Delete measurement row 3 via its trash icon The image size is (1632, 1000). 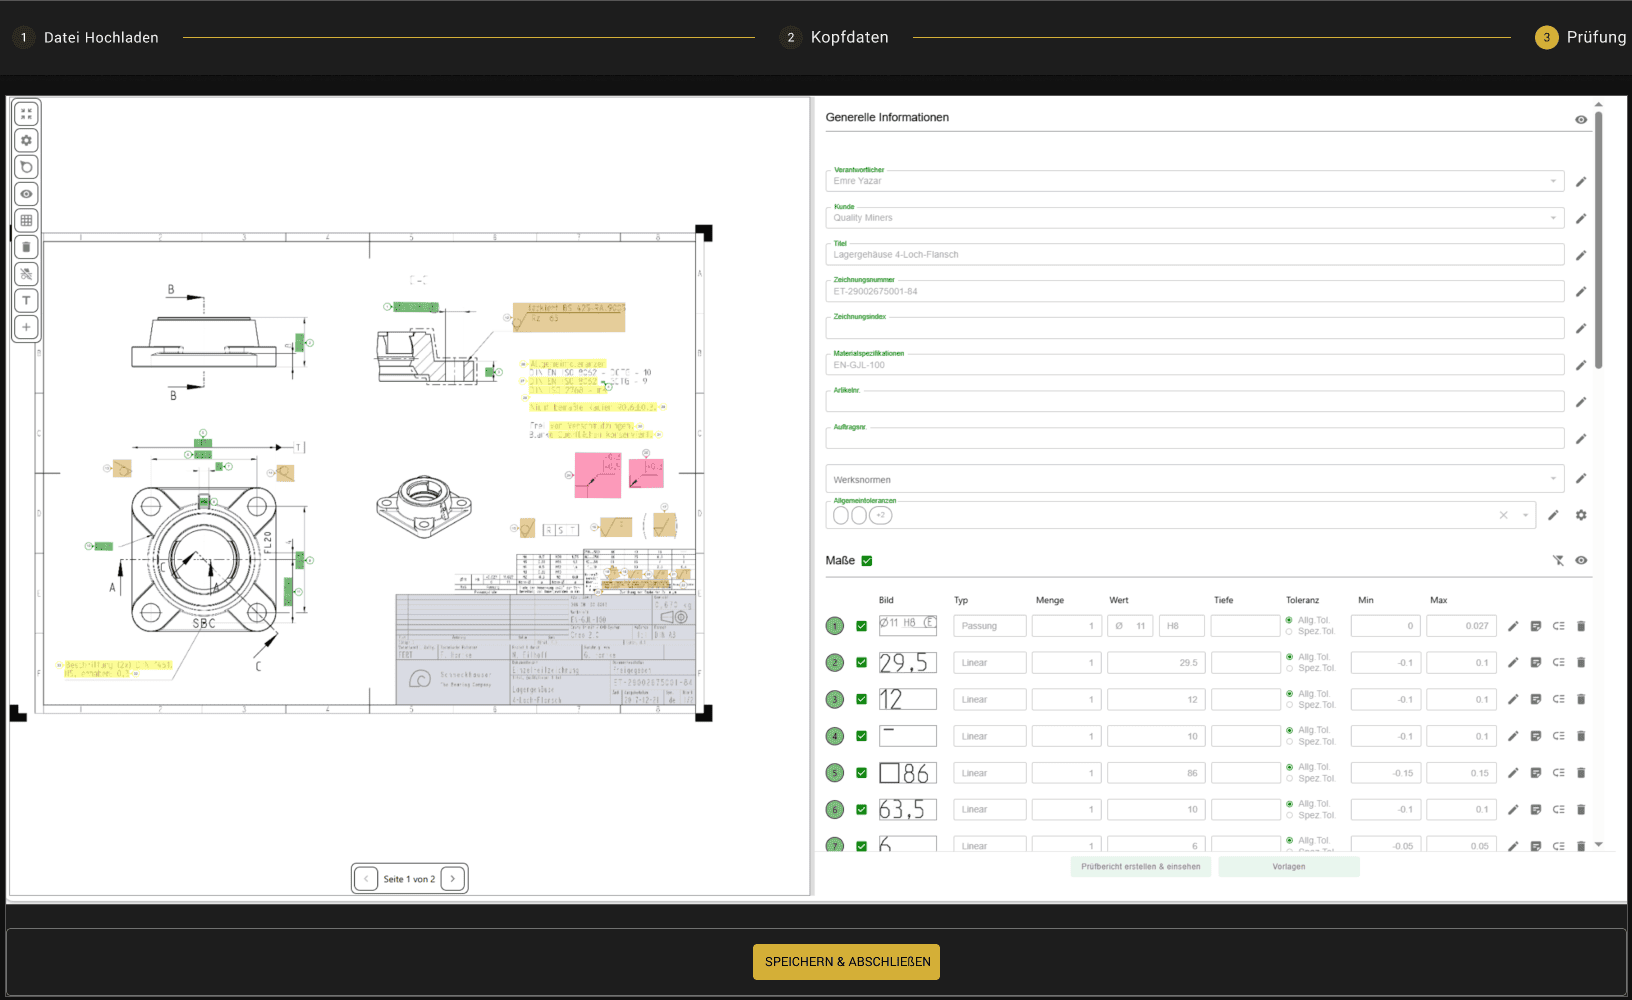1580,699
